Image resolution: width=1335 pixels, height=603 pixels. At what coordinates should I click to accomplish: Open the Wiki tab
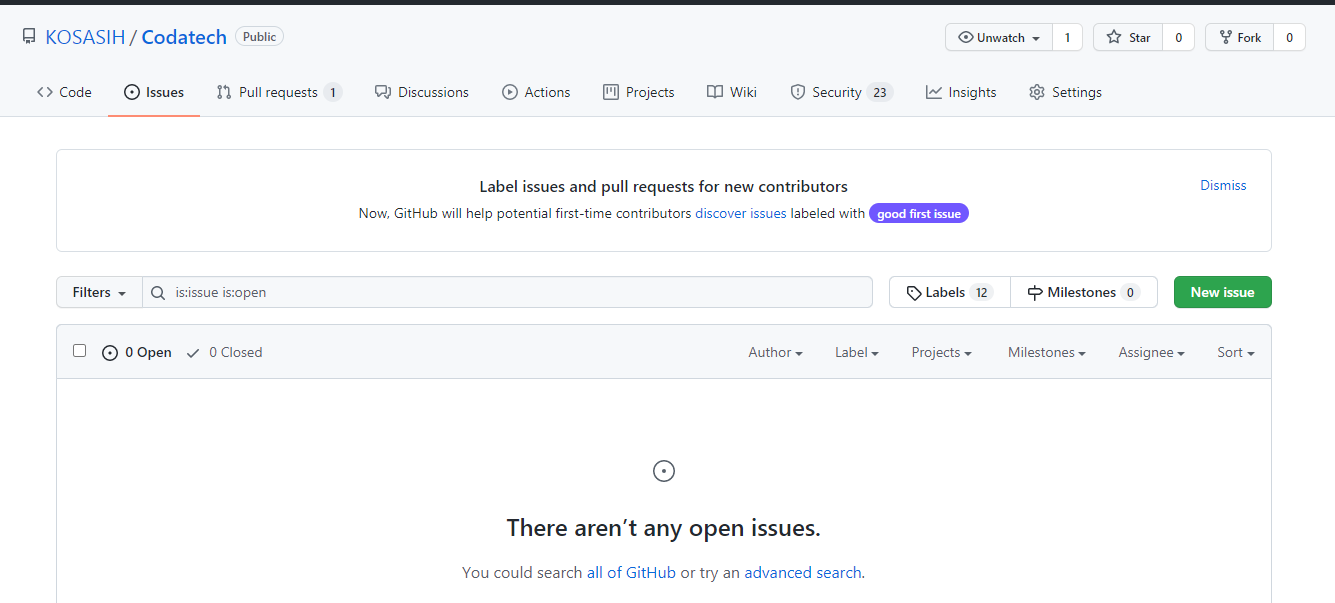click(x=732, y=92)
